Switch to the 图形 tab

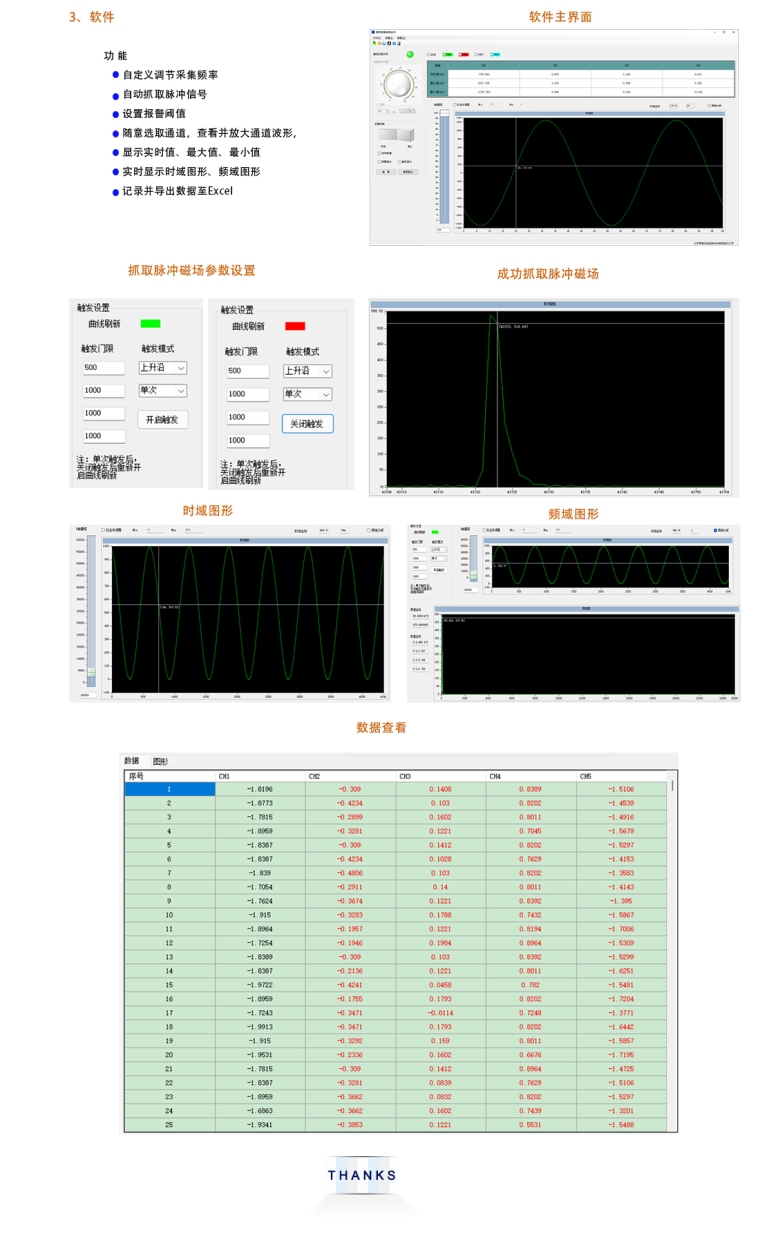160,761
